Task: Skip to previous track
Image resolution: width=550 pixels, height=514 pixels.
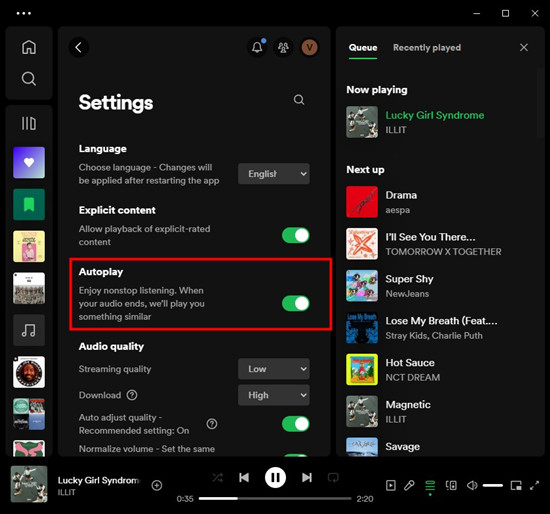Action: (x=244, y=478)
